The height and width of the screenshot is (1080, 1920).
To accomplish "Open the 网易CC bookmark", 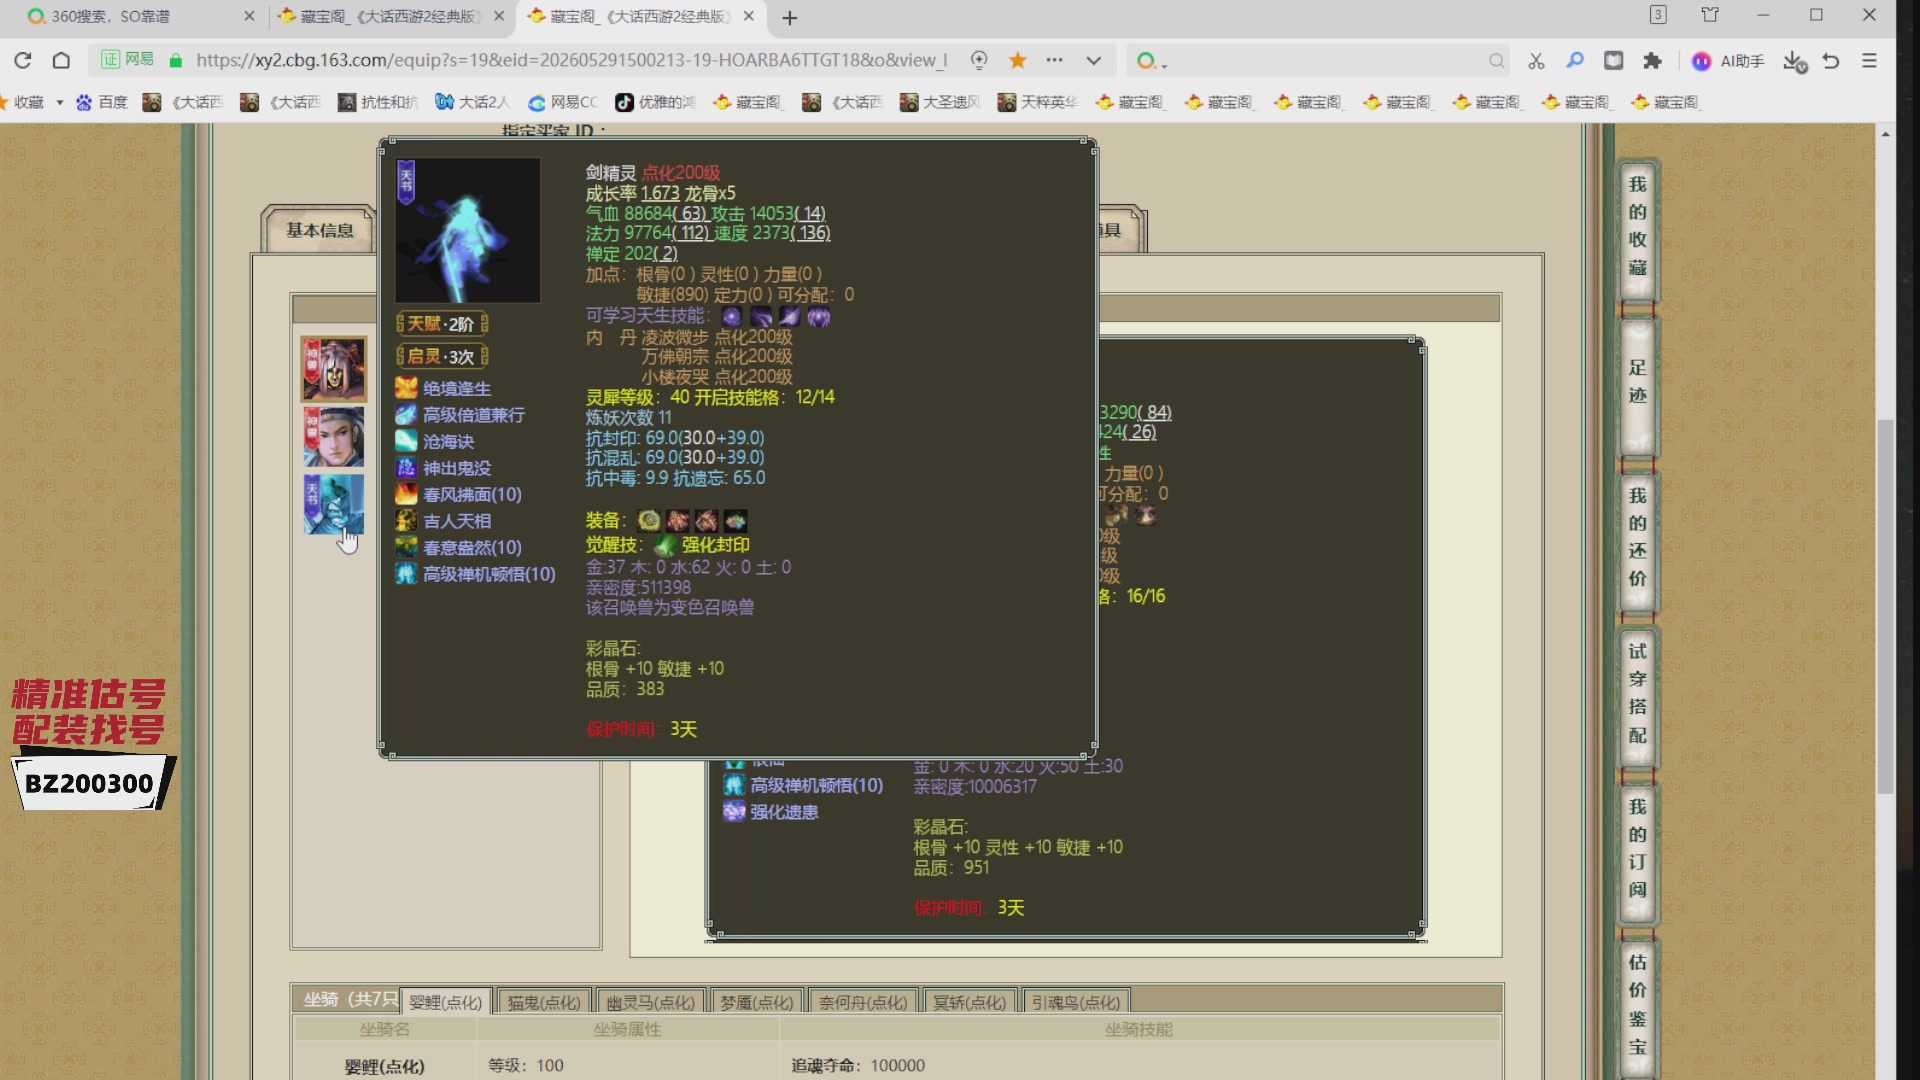I will 562,102.
